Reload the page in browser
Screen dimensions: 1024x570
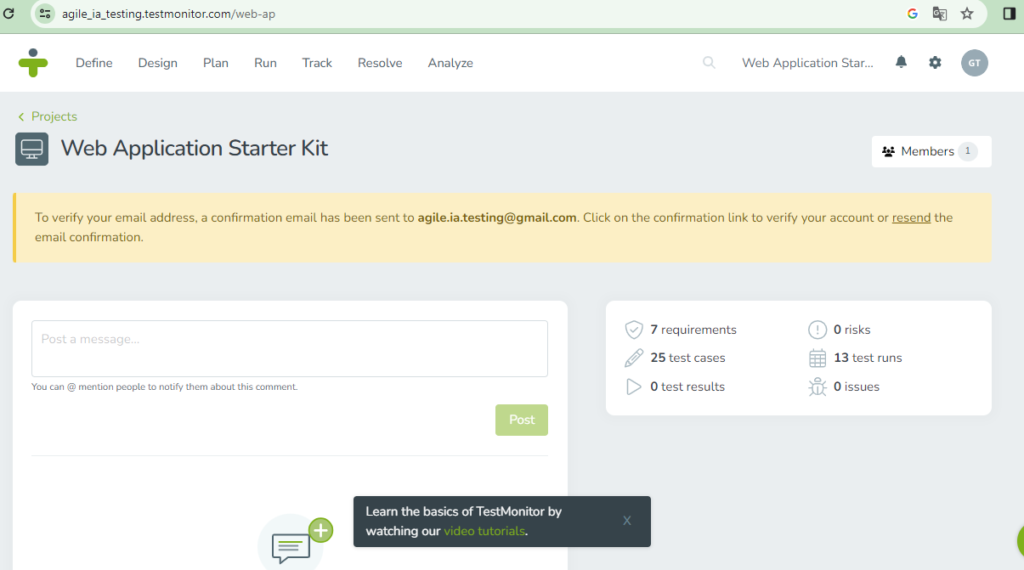[9, 13]
